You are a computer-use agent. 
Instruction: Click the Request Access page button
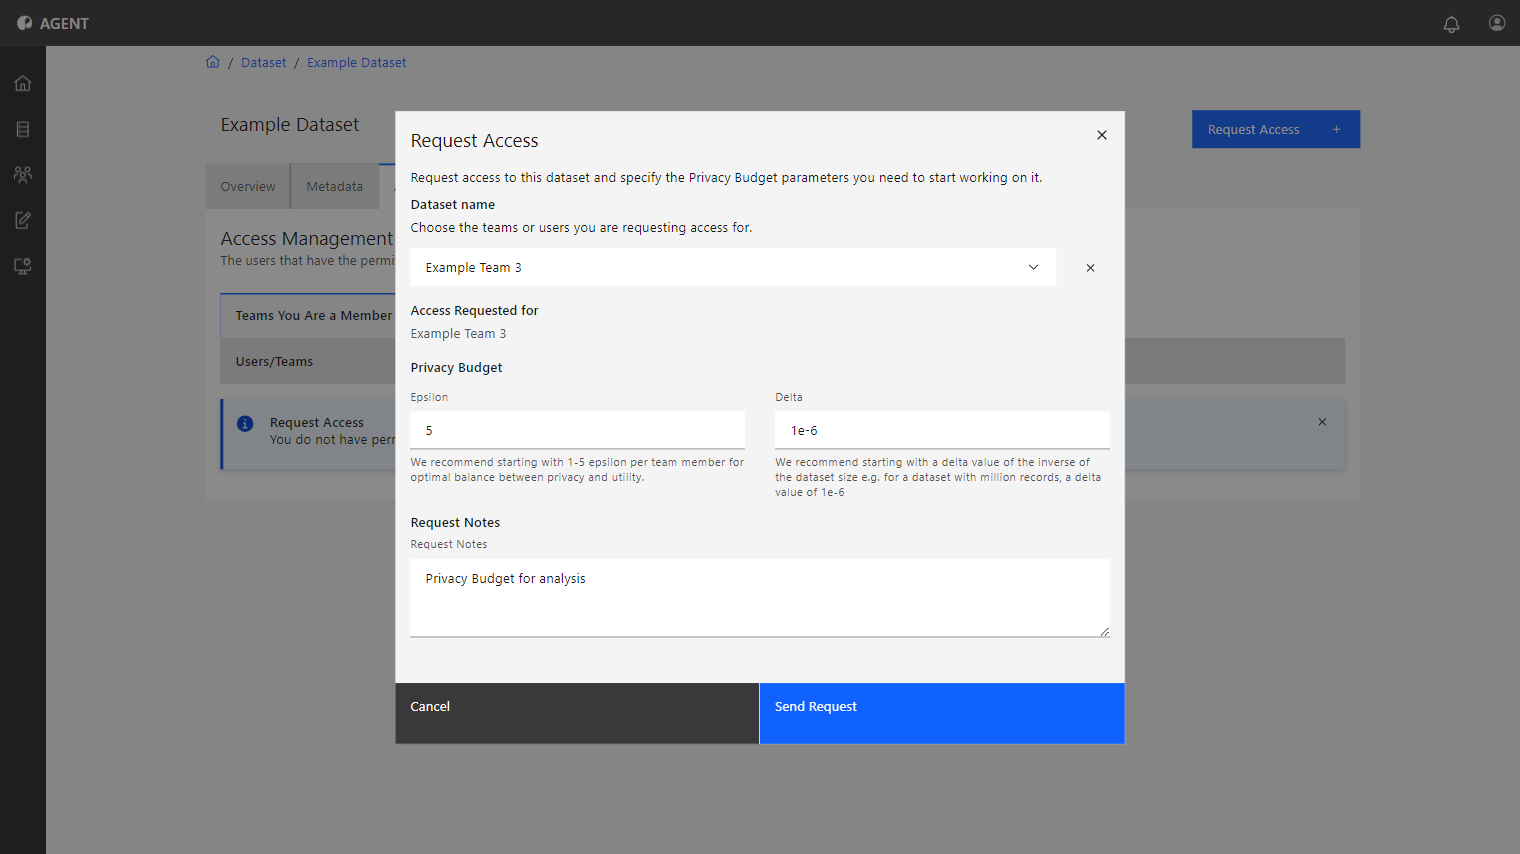point(1276,129)
